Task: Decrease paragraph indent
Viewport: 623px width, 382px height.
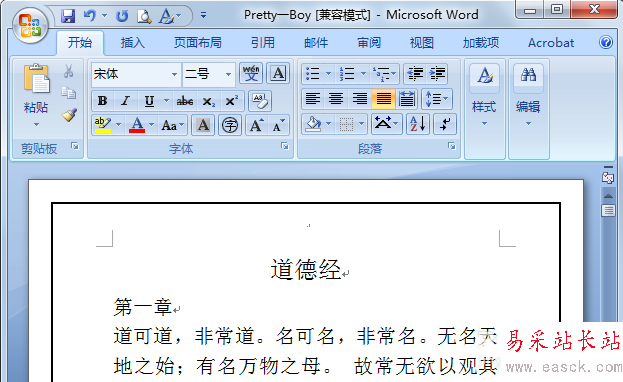Action: [415, 74]
